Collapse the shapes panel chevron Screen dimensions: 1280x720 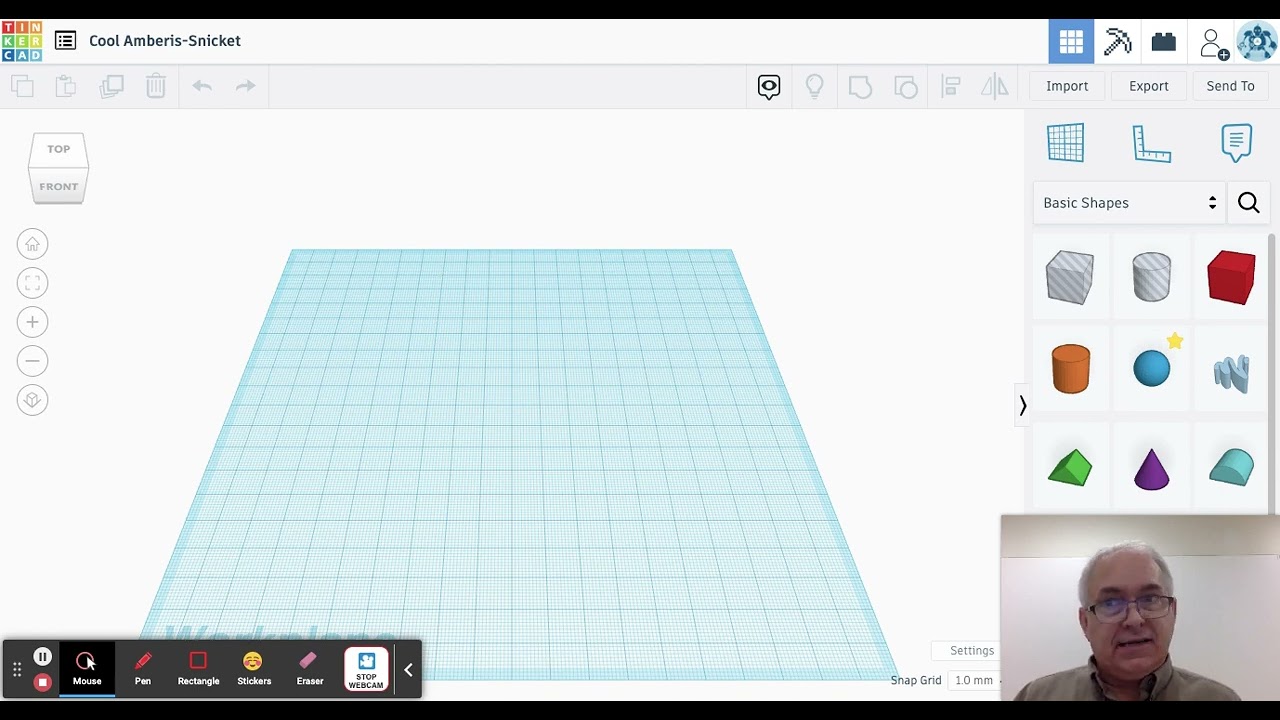[1022, 405]
